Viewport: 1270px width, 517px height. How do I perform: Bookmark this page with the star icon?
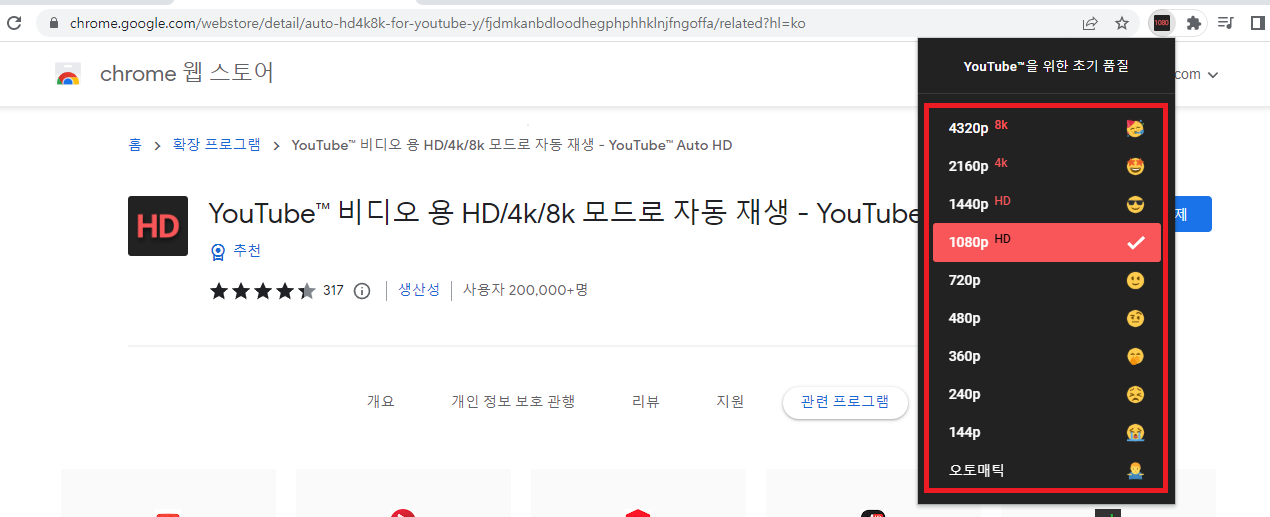click(x=1122, y=23)
